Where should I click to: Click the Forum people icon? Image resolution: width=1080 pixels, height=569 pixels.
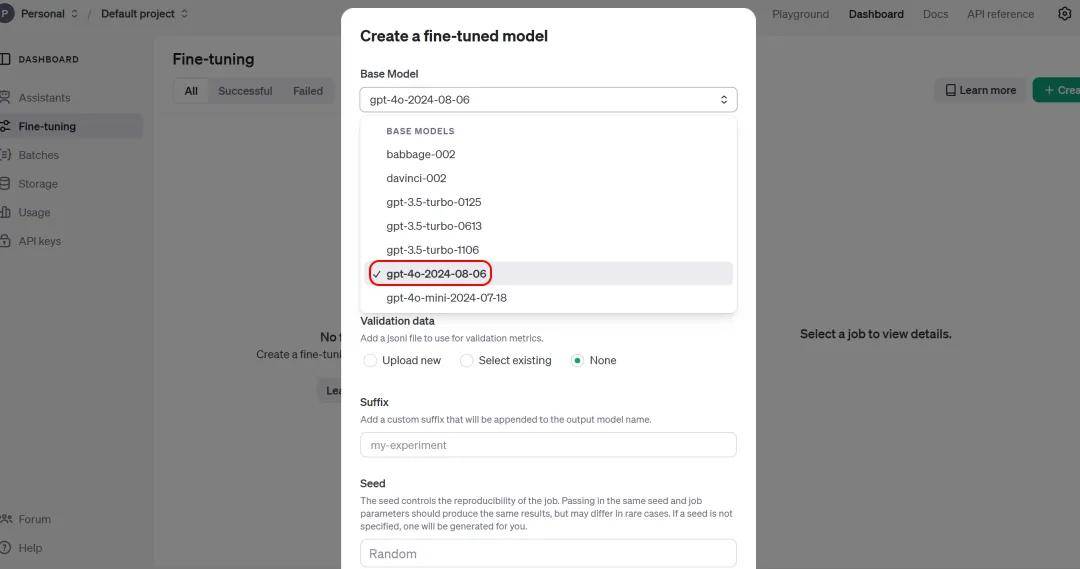[6, 519]
